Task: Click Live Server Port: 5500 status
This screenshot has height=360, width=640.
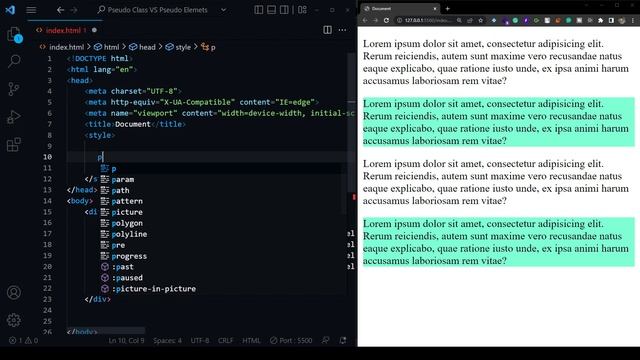Action: tap(291, 340)
